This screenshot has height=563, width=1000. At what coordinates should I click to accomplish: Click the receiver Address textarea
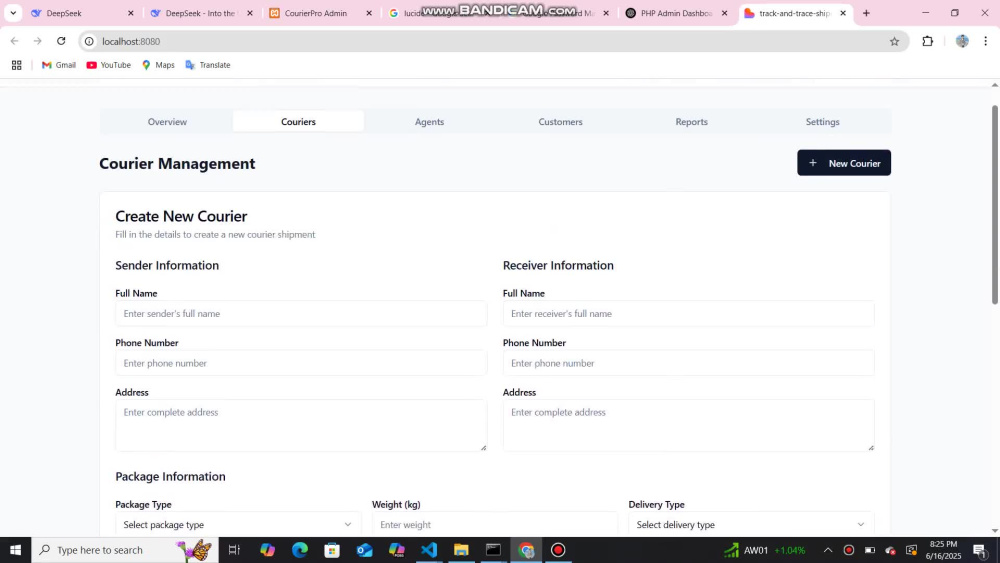click(689, 425)
